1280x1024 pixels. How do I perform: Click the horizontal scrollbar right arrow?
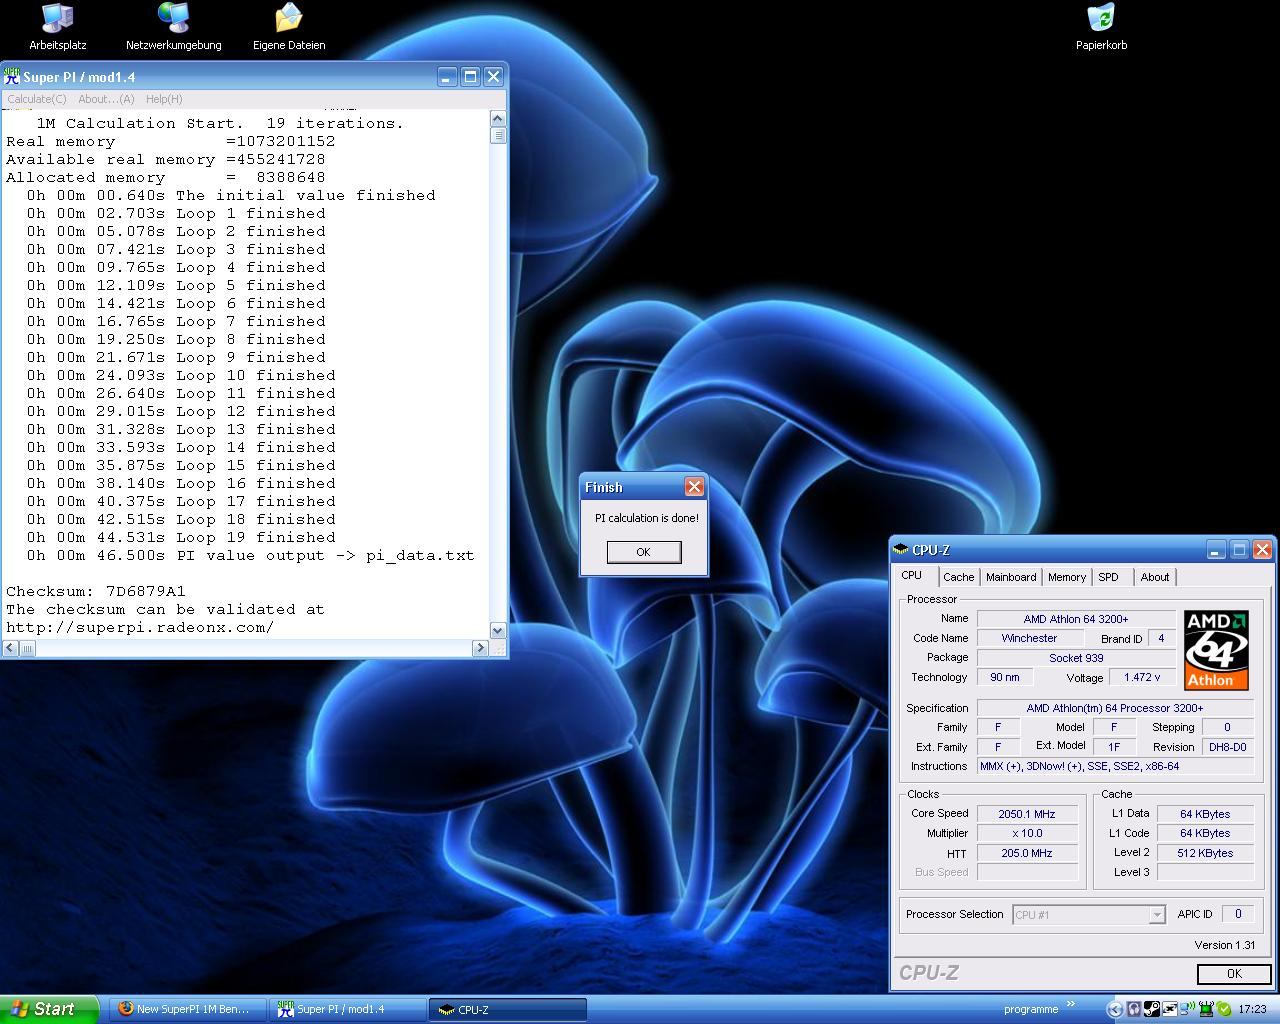(480, 648)
